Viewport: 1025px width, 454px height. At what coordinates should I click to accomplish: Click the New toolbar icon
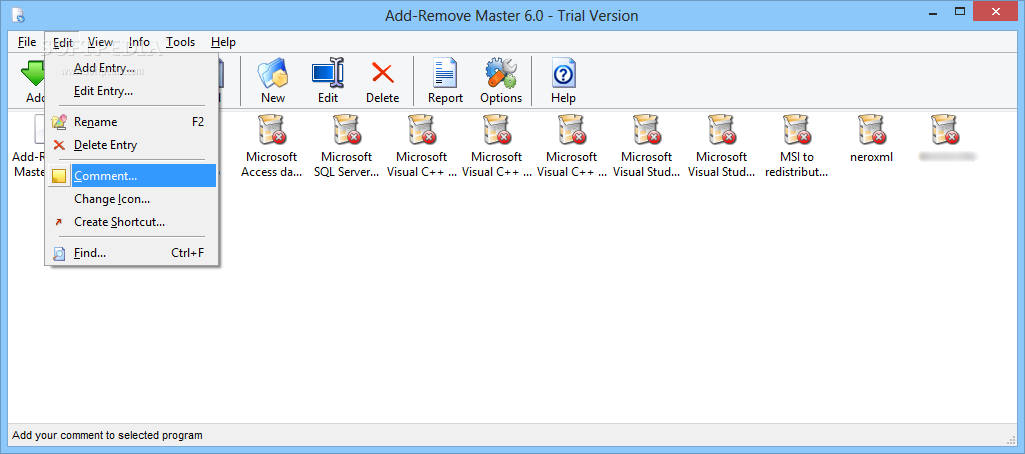tap(273, 73)
